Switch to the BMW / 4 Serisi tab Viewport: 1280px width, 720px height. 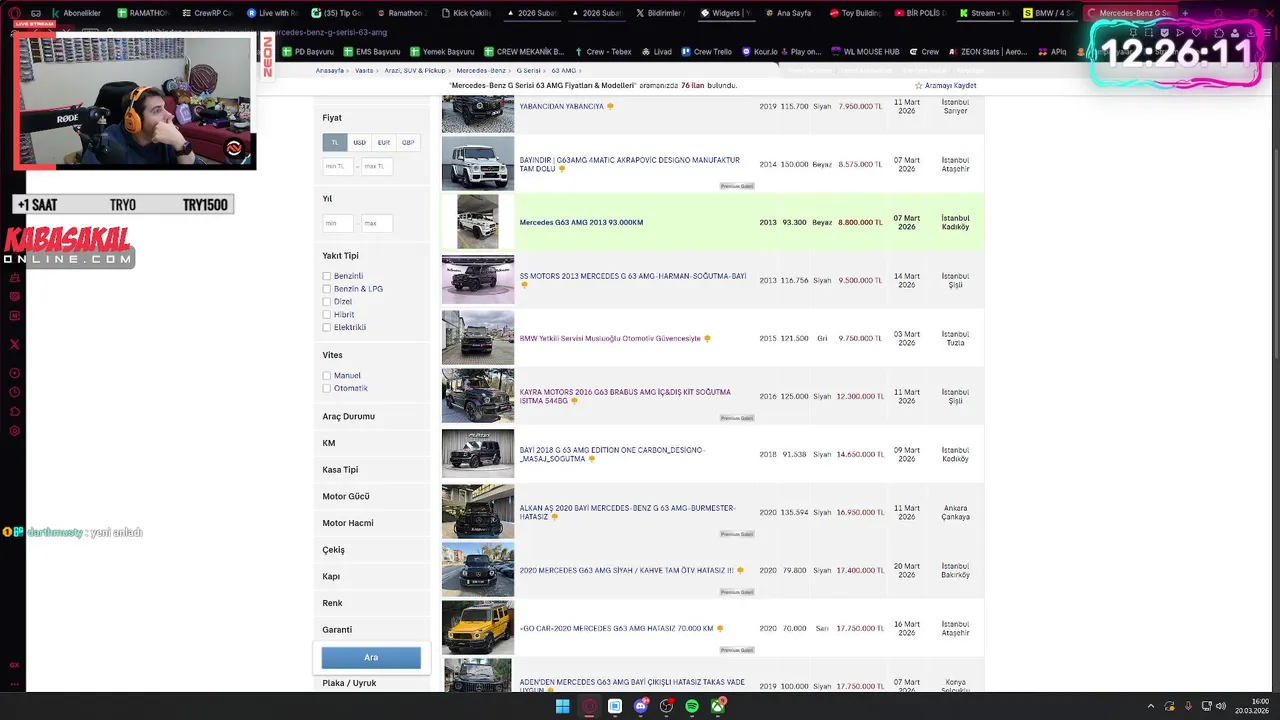[1049, 13]
